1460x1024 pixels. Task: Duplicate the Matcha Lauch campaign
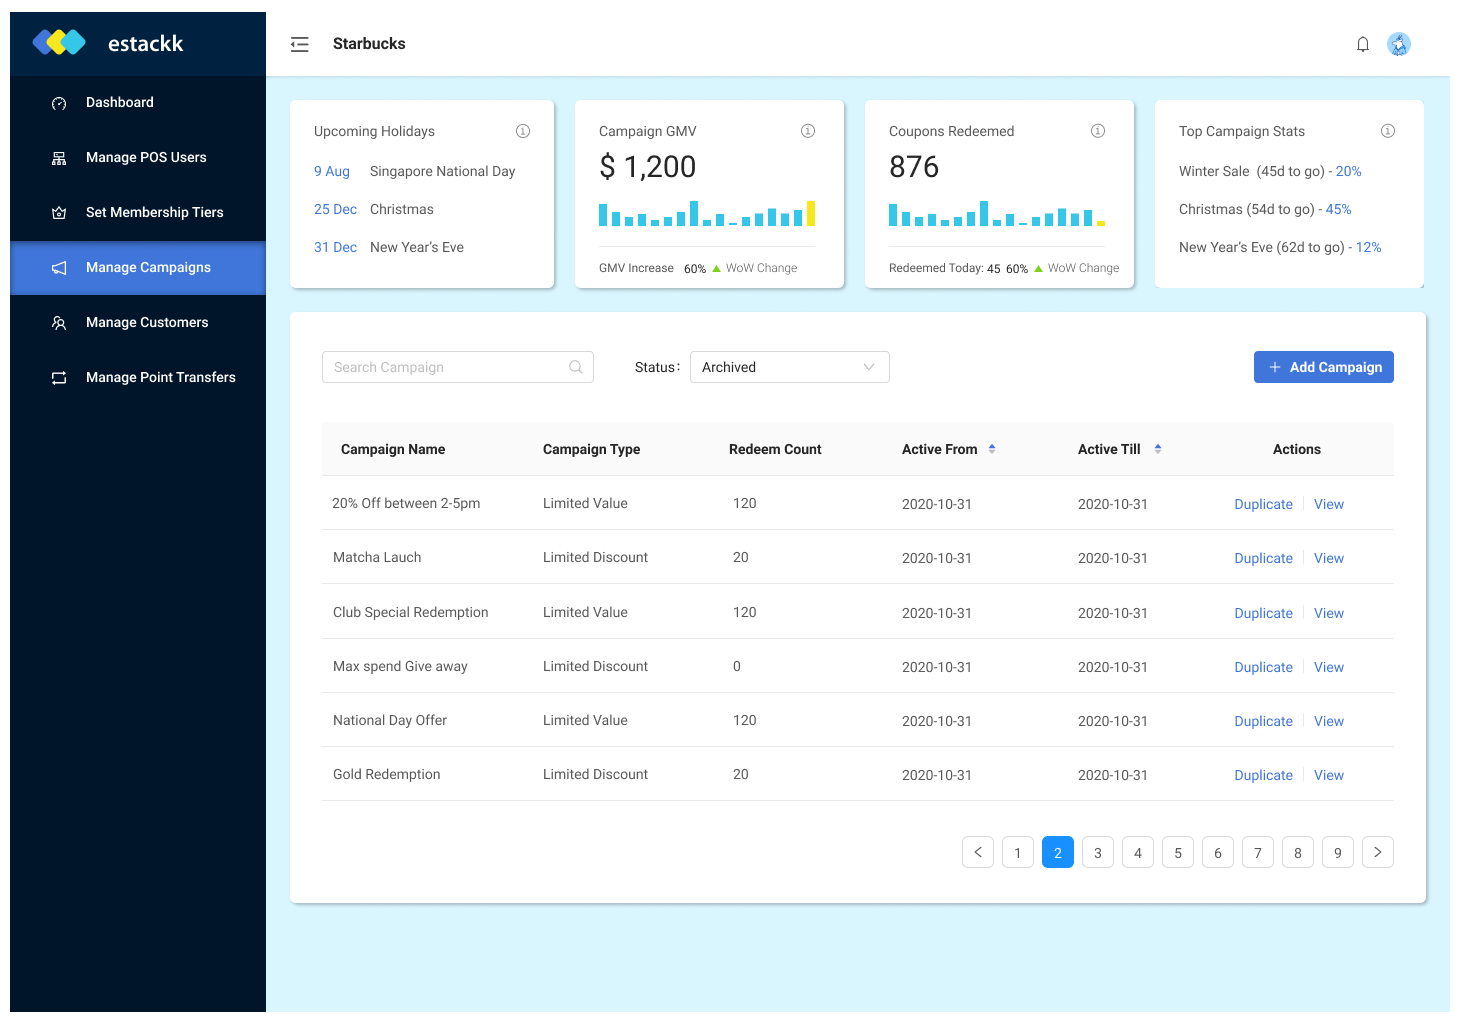(x=1263, y=558)
